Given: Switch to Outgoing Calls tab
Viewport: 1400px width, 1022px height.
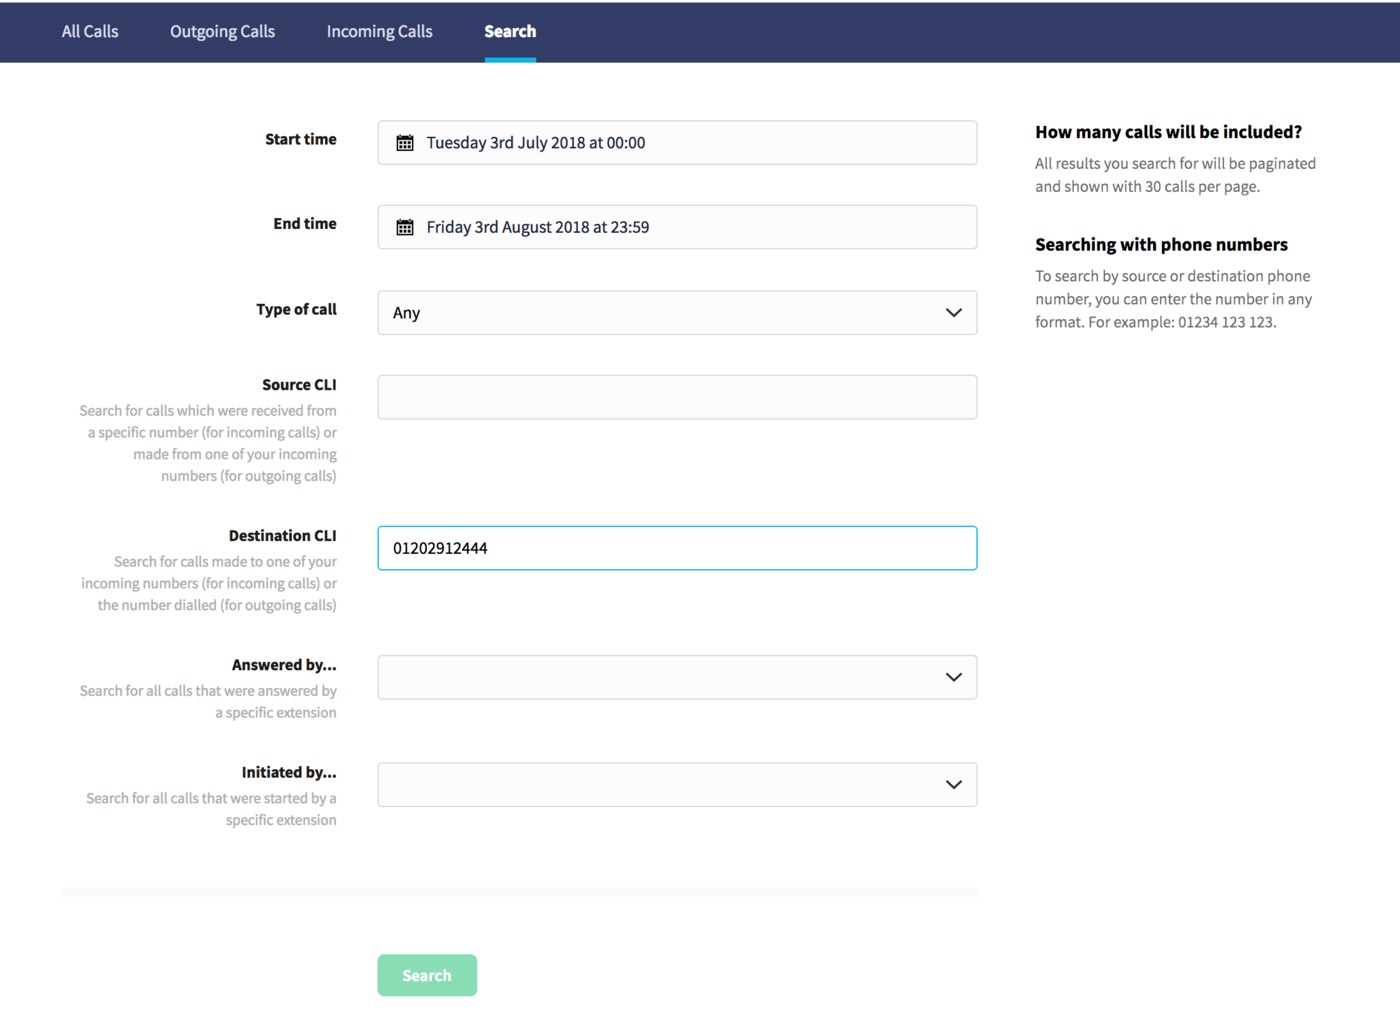Looking at the screenshot, I should pyautogui.click(x=222, y=31).
